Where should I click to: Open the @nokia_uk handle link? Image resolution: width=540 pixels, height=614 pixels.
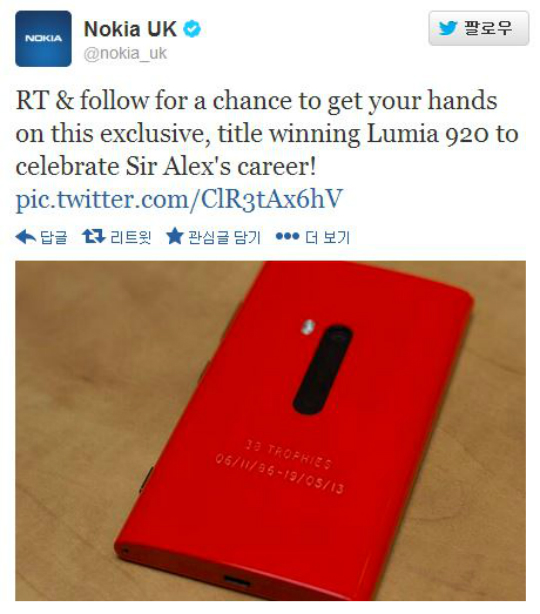[125, 53]
